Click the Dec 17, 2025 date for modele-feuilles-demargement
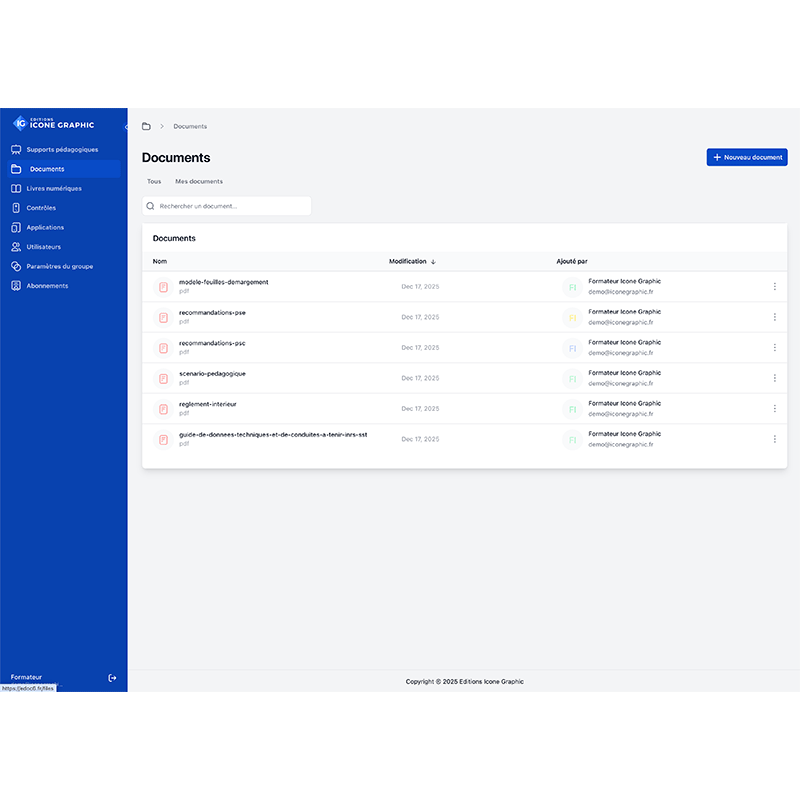This screenshot has width=800, height=800. coord(420,287)
